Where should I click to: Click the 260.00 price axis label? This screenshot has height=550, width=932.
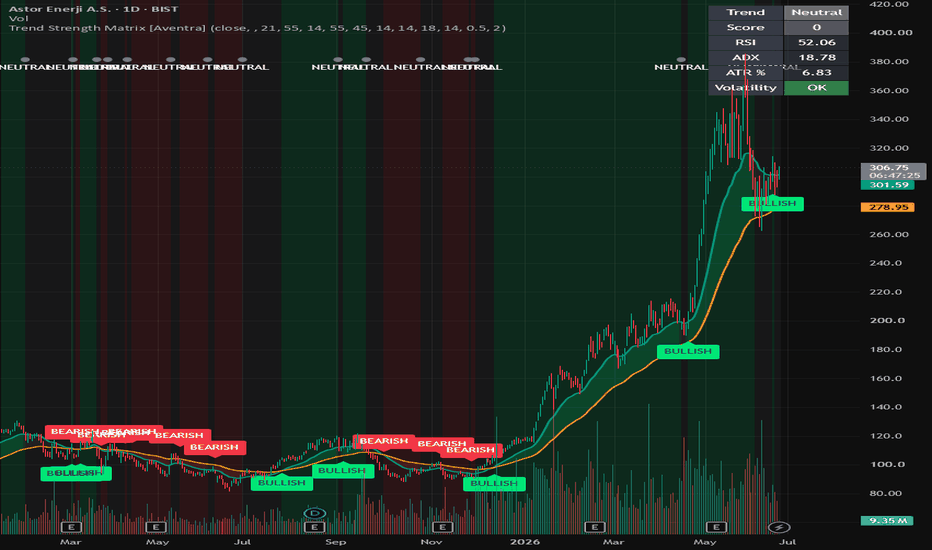click(x=888, y=234)
